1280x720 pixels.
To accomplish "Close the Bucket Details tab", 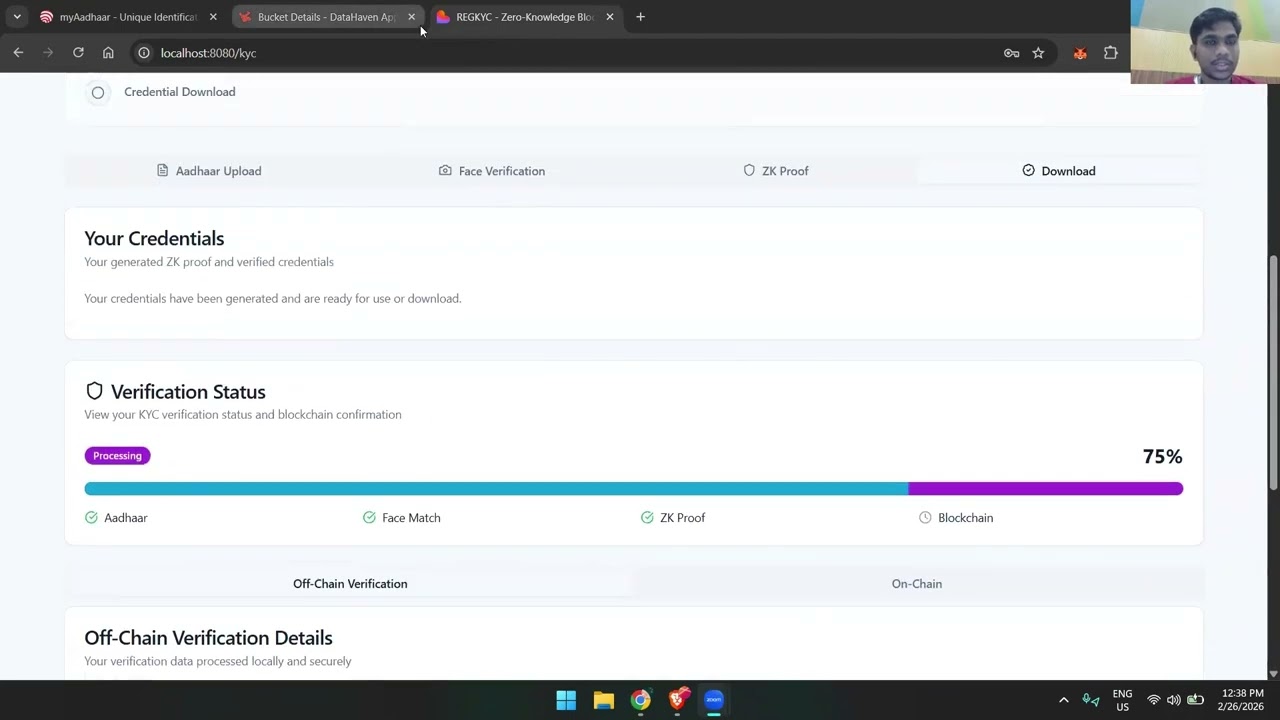I will tap(411, 17).
